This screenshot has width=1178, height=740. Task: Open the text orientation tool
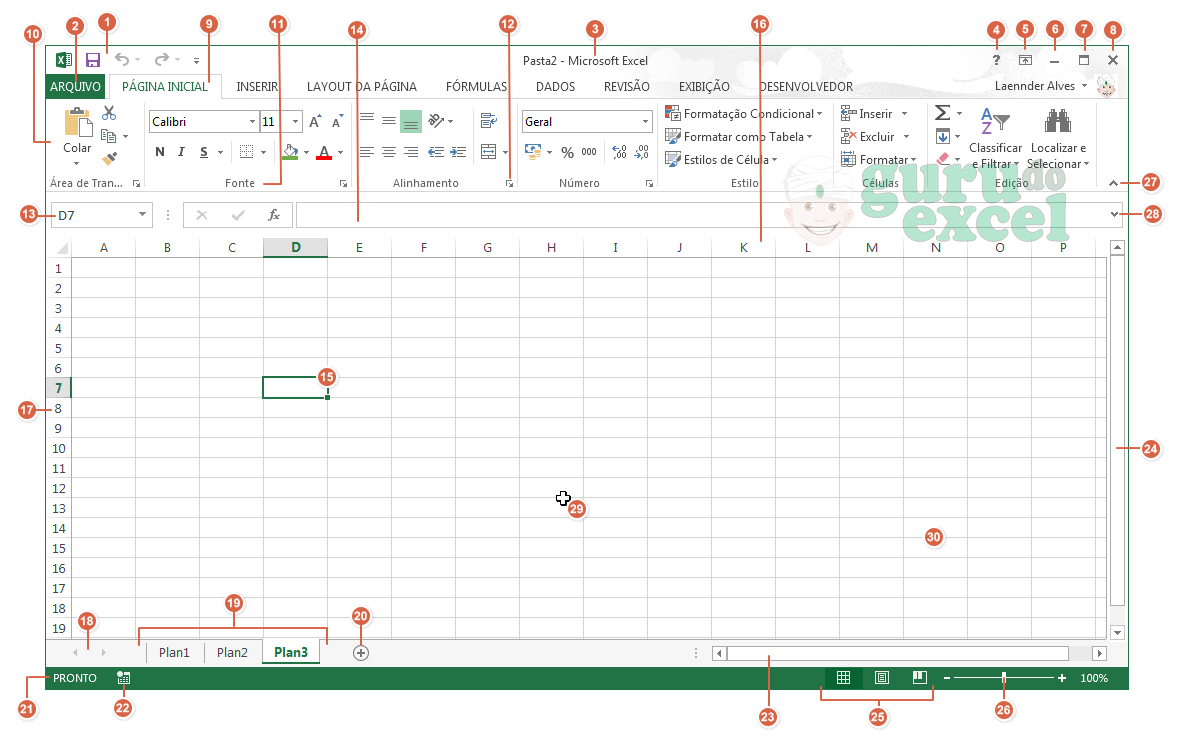(436, 120)
